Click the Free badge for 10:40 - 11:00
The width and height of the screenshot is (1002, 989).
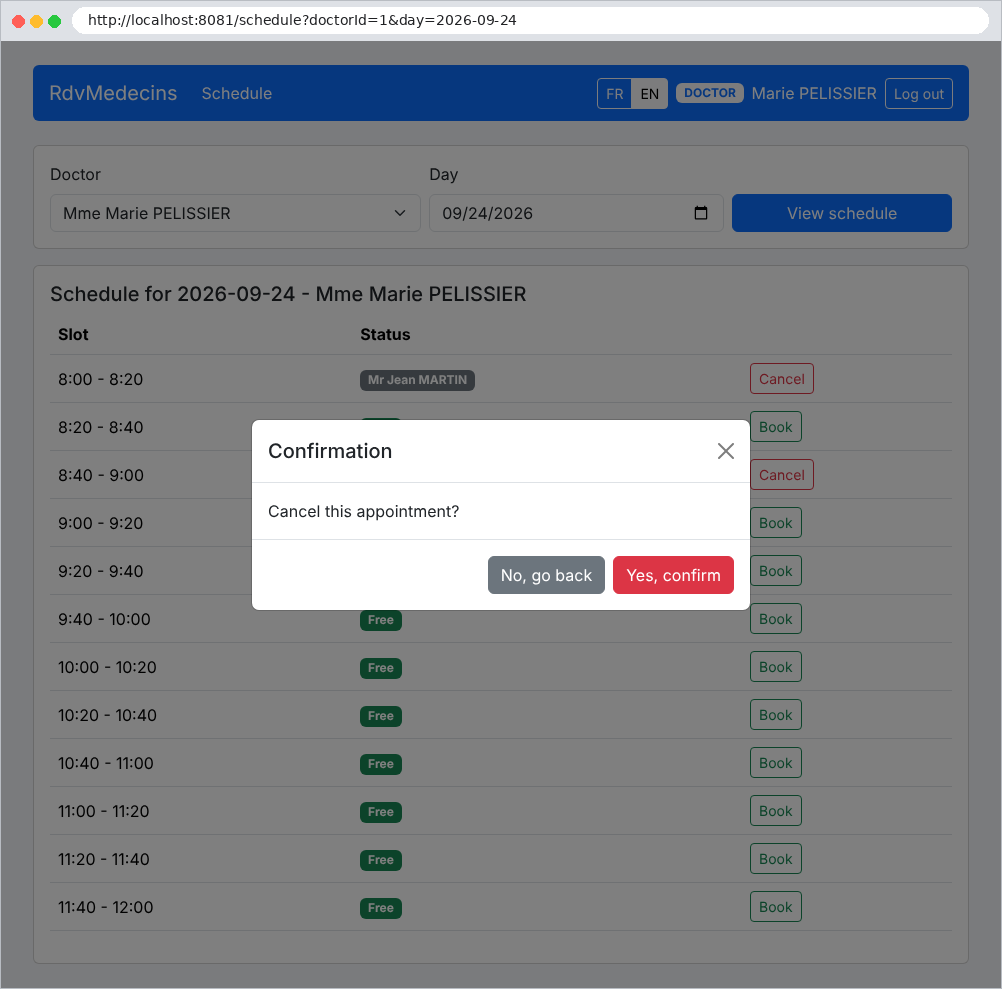(380, 763)
